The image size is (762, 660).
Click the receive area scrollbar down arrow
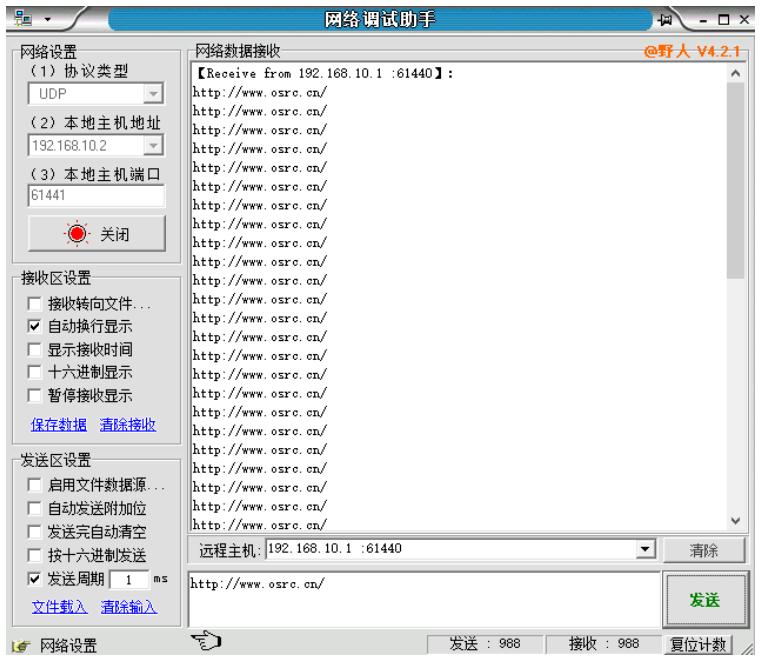[x=735, y=521]
